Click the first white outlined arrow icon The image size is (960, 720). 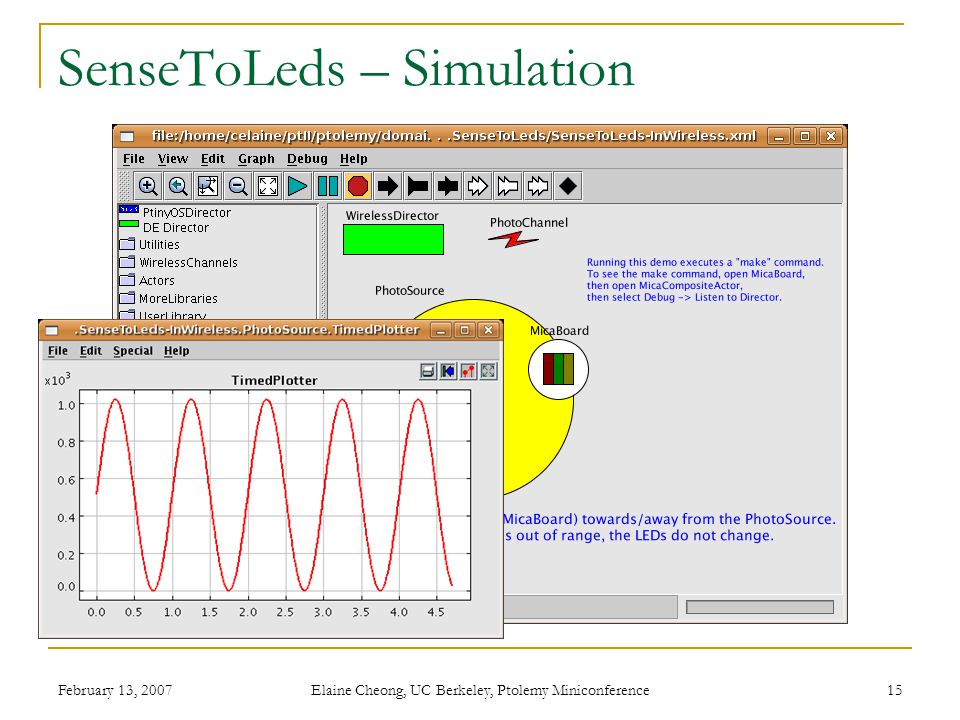pyautogui.click(x=478, y=186)
